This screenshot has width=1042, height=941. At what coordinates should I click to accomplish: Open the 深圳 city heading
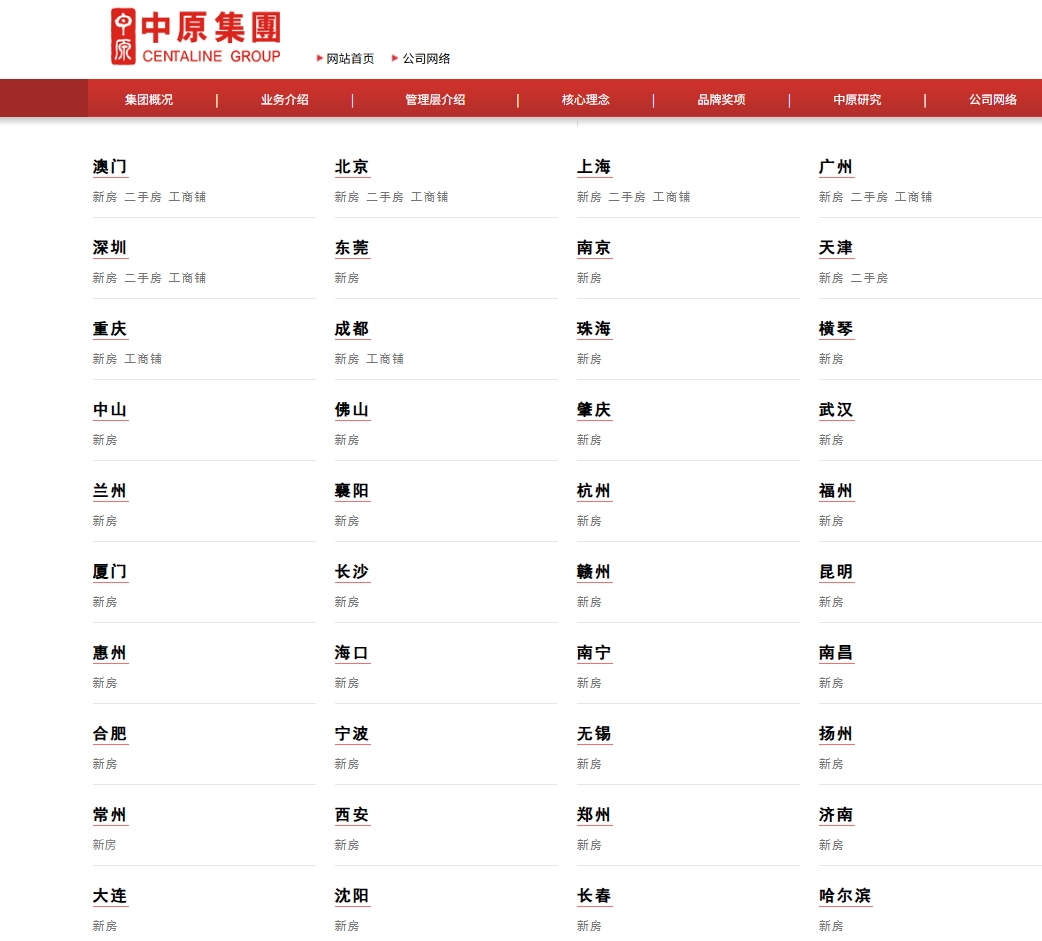[x=110, y=248]
